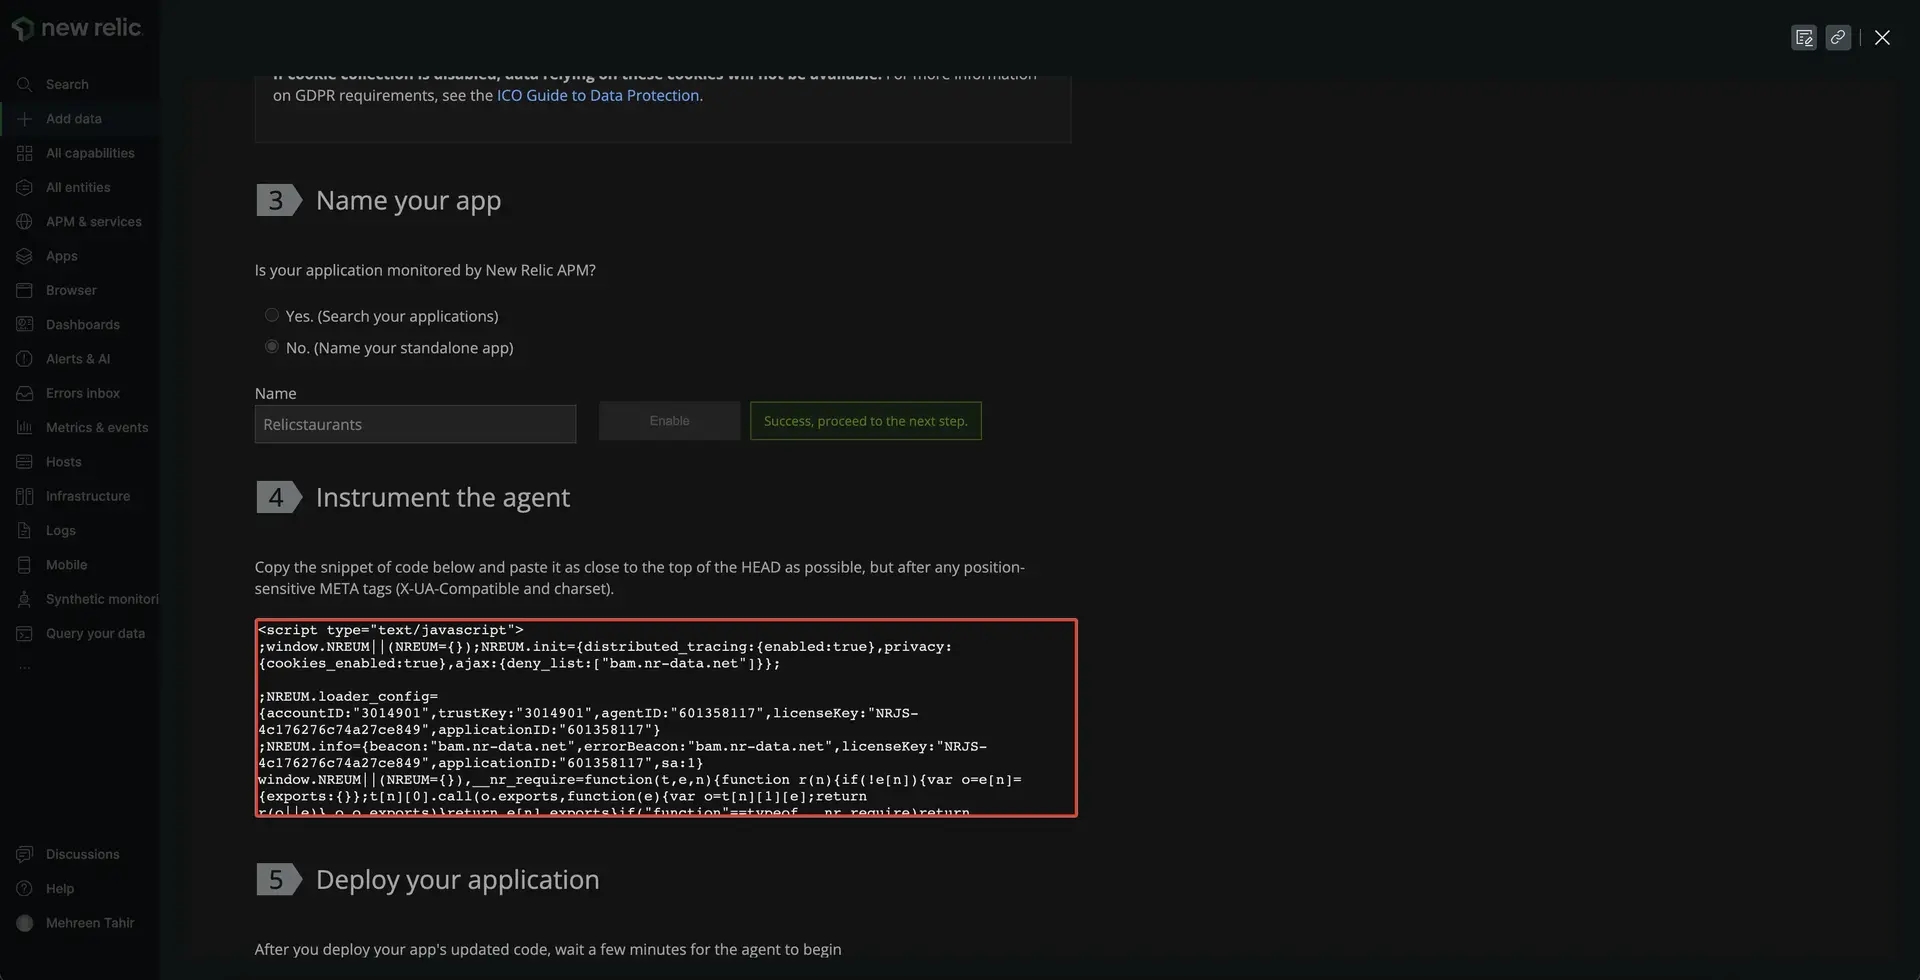Click the Hosts server icon
Image resolution: width=1920 pixels, height=980 pixels.
point(24,462)
